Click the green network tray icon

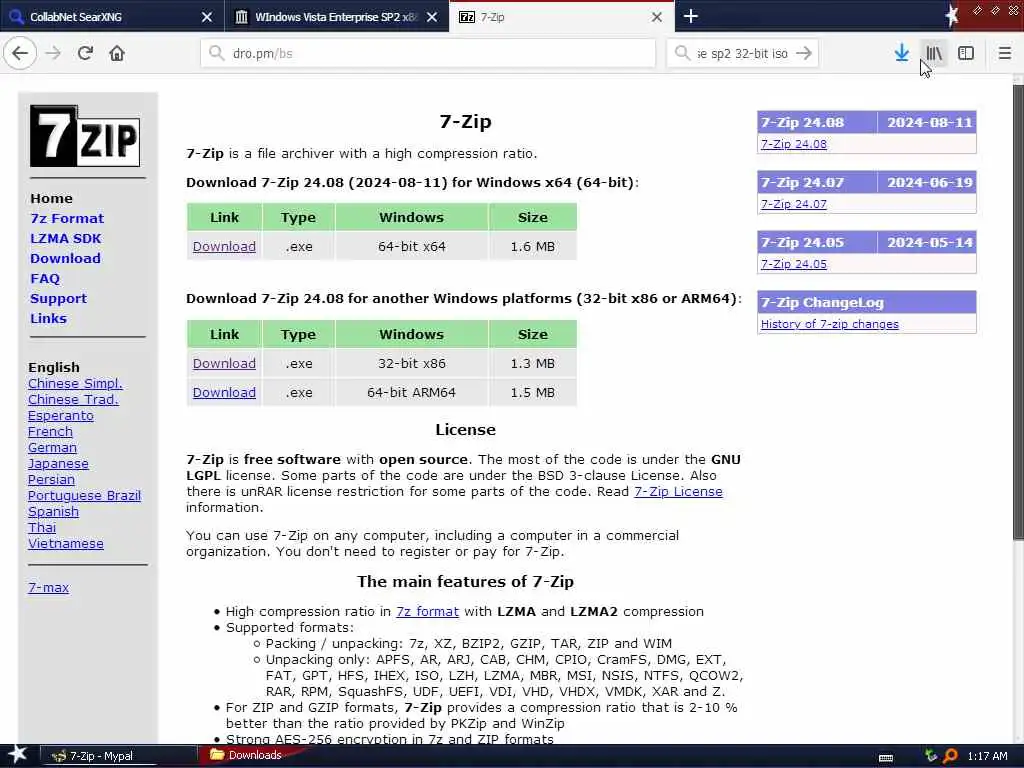pos(931,756)
